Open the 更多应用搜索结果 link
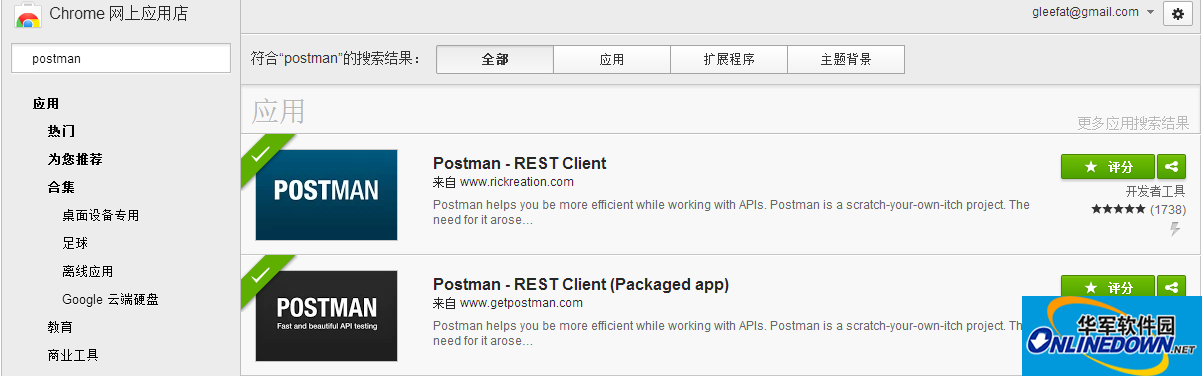 1133,124
